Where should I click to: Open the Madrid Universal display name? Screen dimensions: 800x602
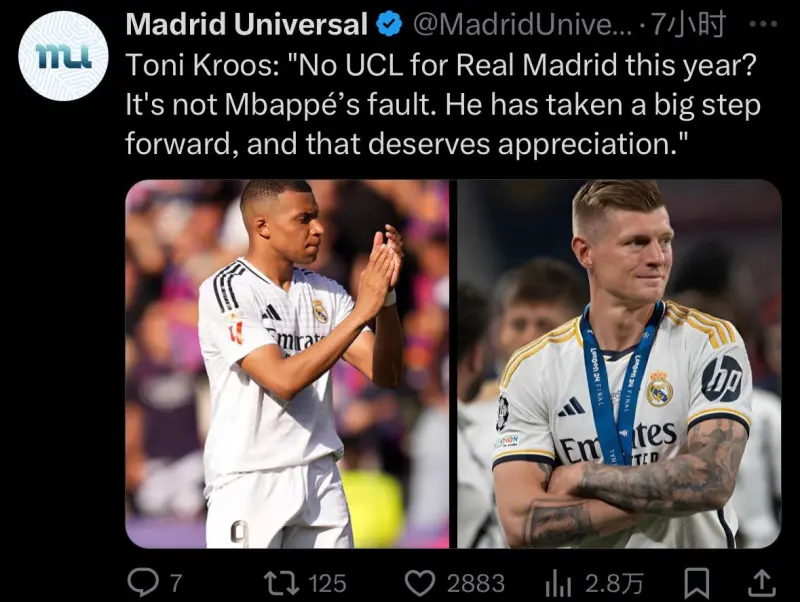246,24
